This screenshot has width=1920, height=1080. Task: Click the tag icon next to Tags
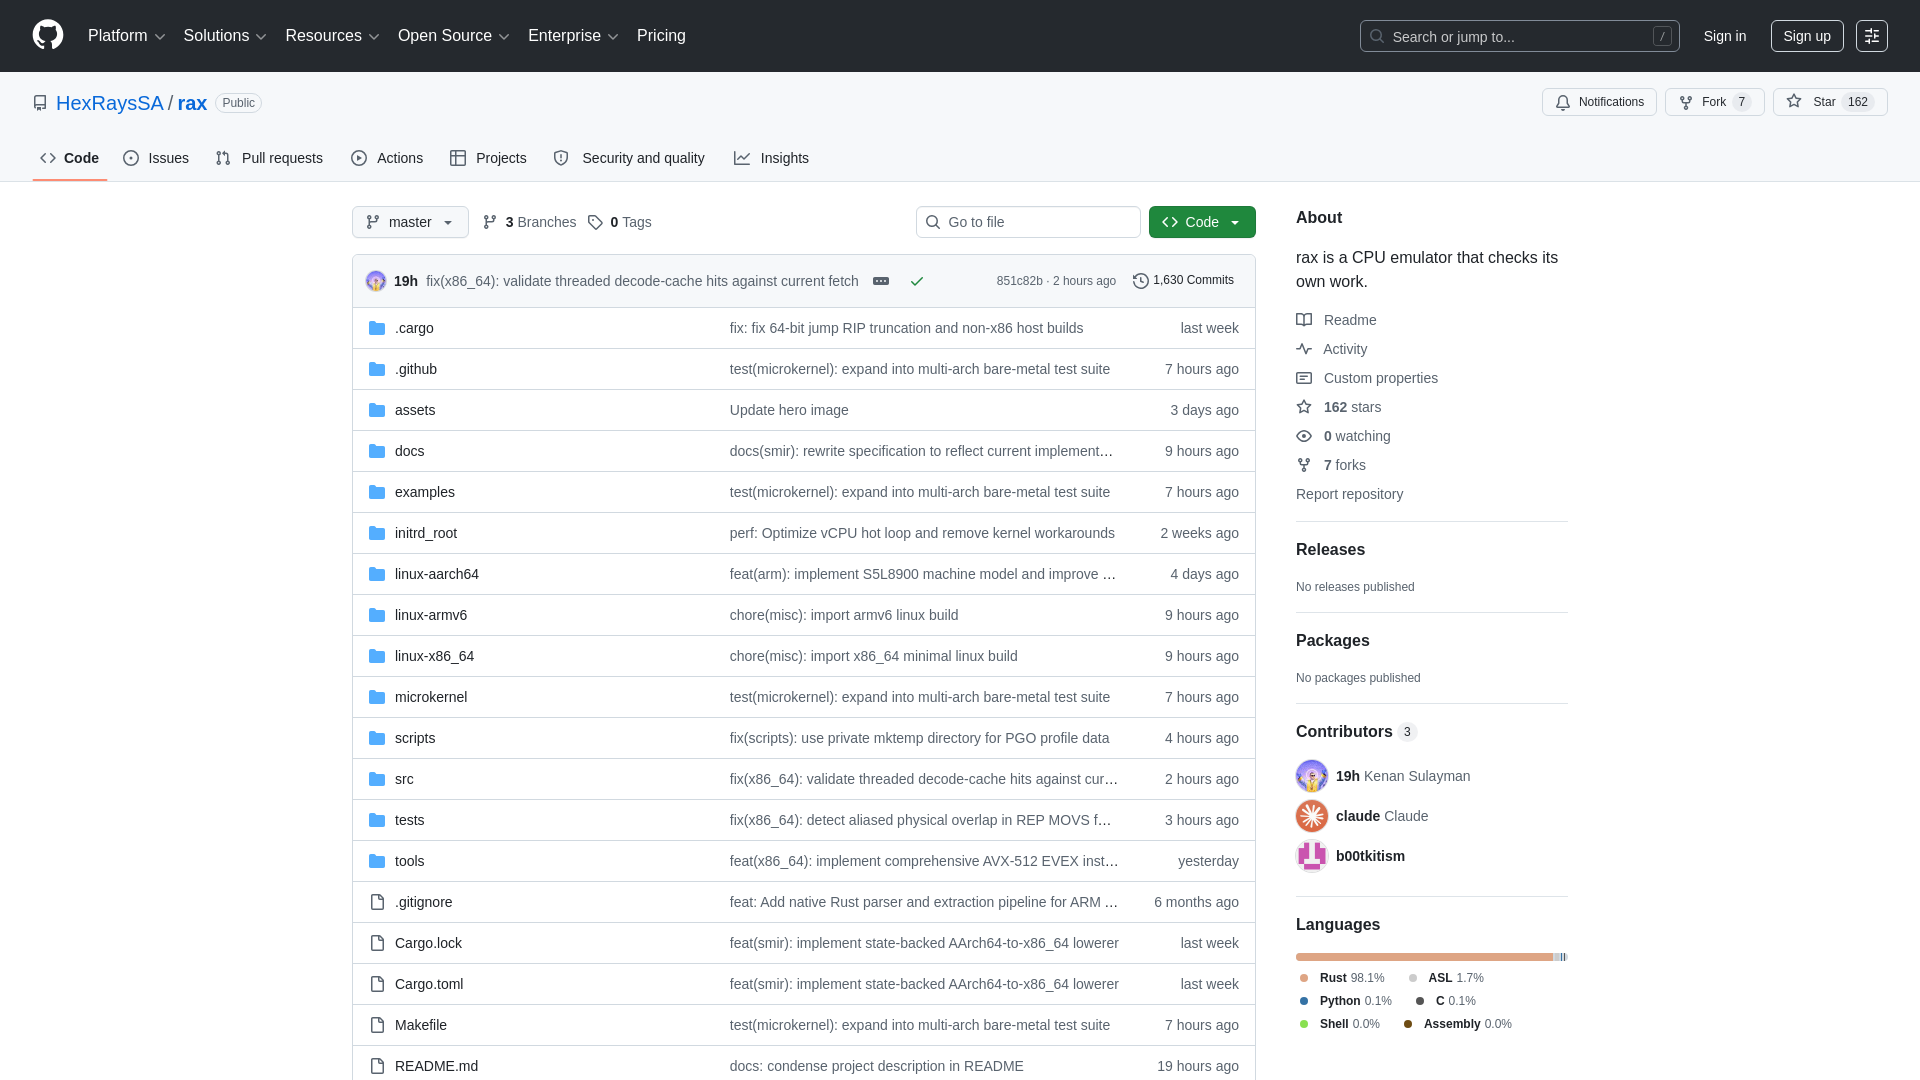click(x=596, y=222)
